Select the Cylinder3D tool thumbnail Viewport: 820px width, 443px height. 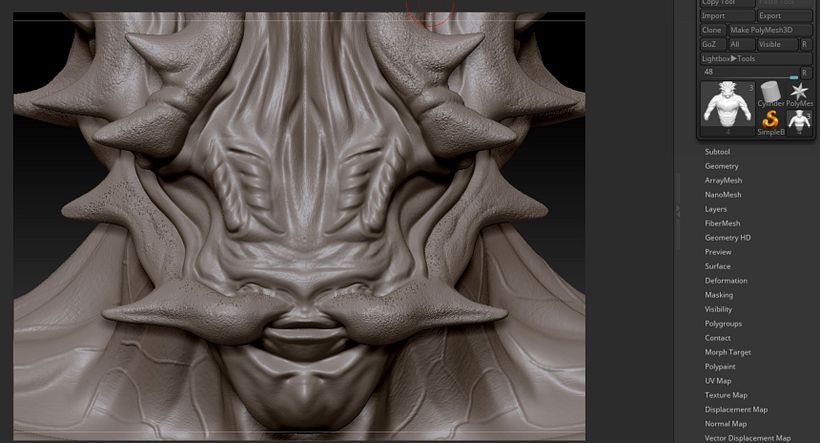pos(770,92)
